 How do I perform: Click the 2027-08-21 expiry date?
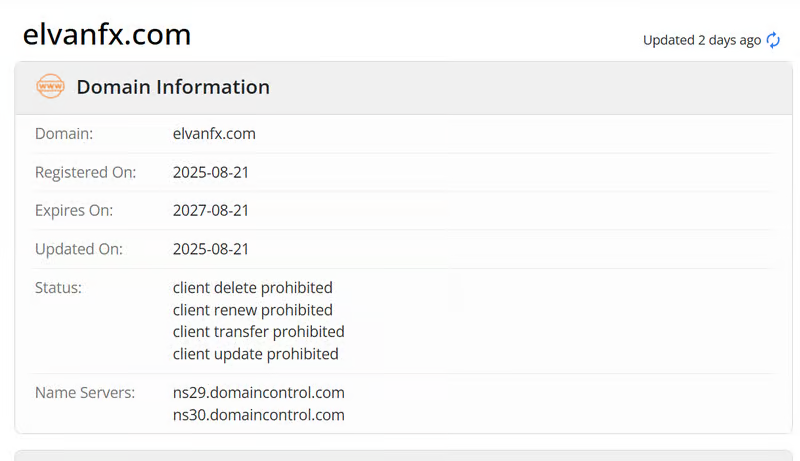[211, 210]
